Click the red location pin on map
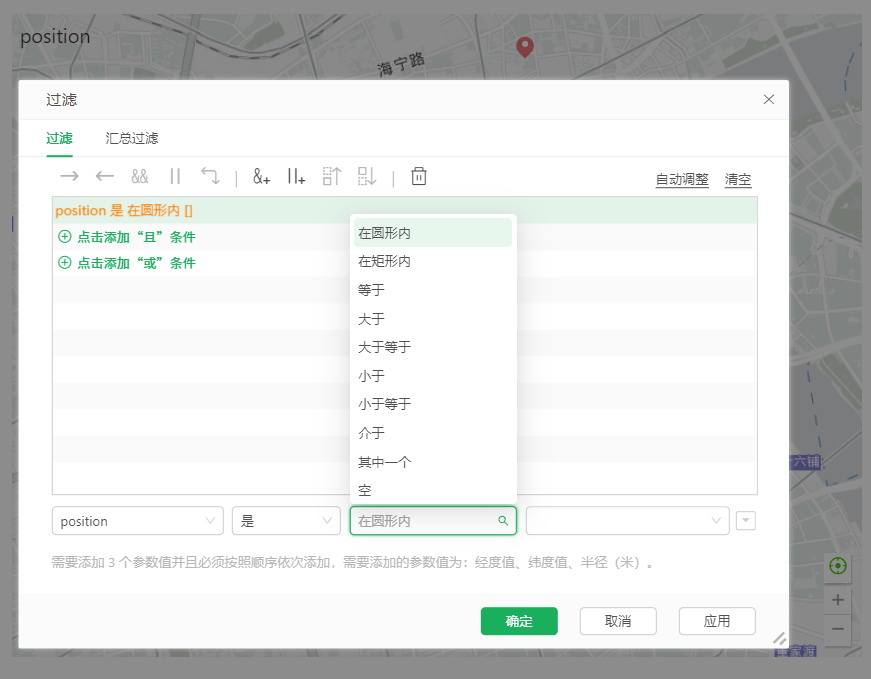 coord(525,47)
